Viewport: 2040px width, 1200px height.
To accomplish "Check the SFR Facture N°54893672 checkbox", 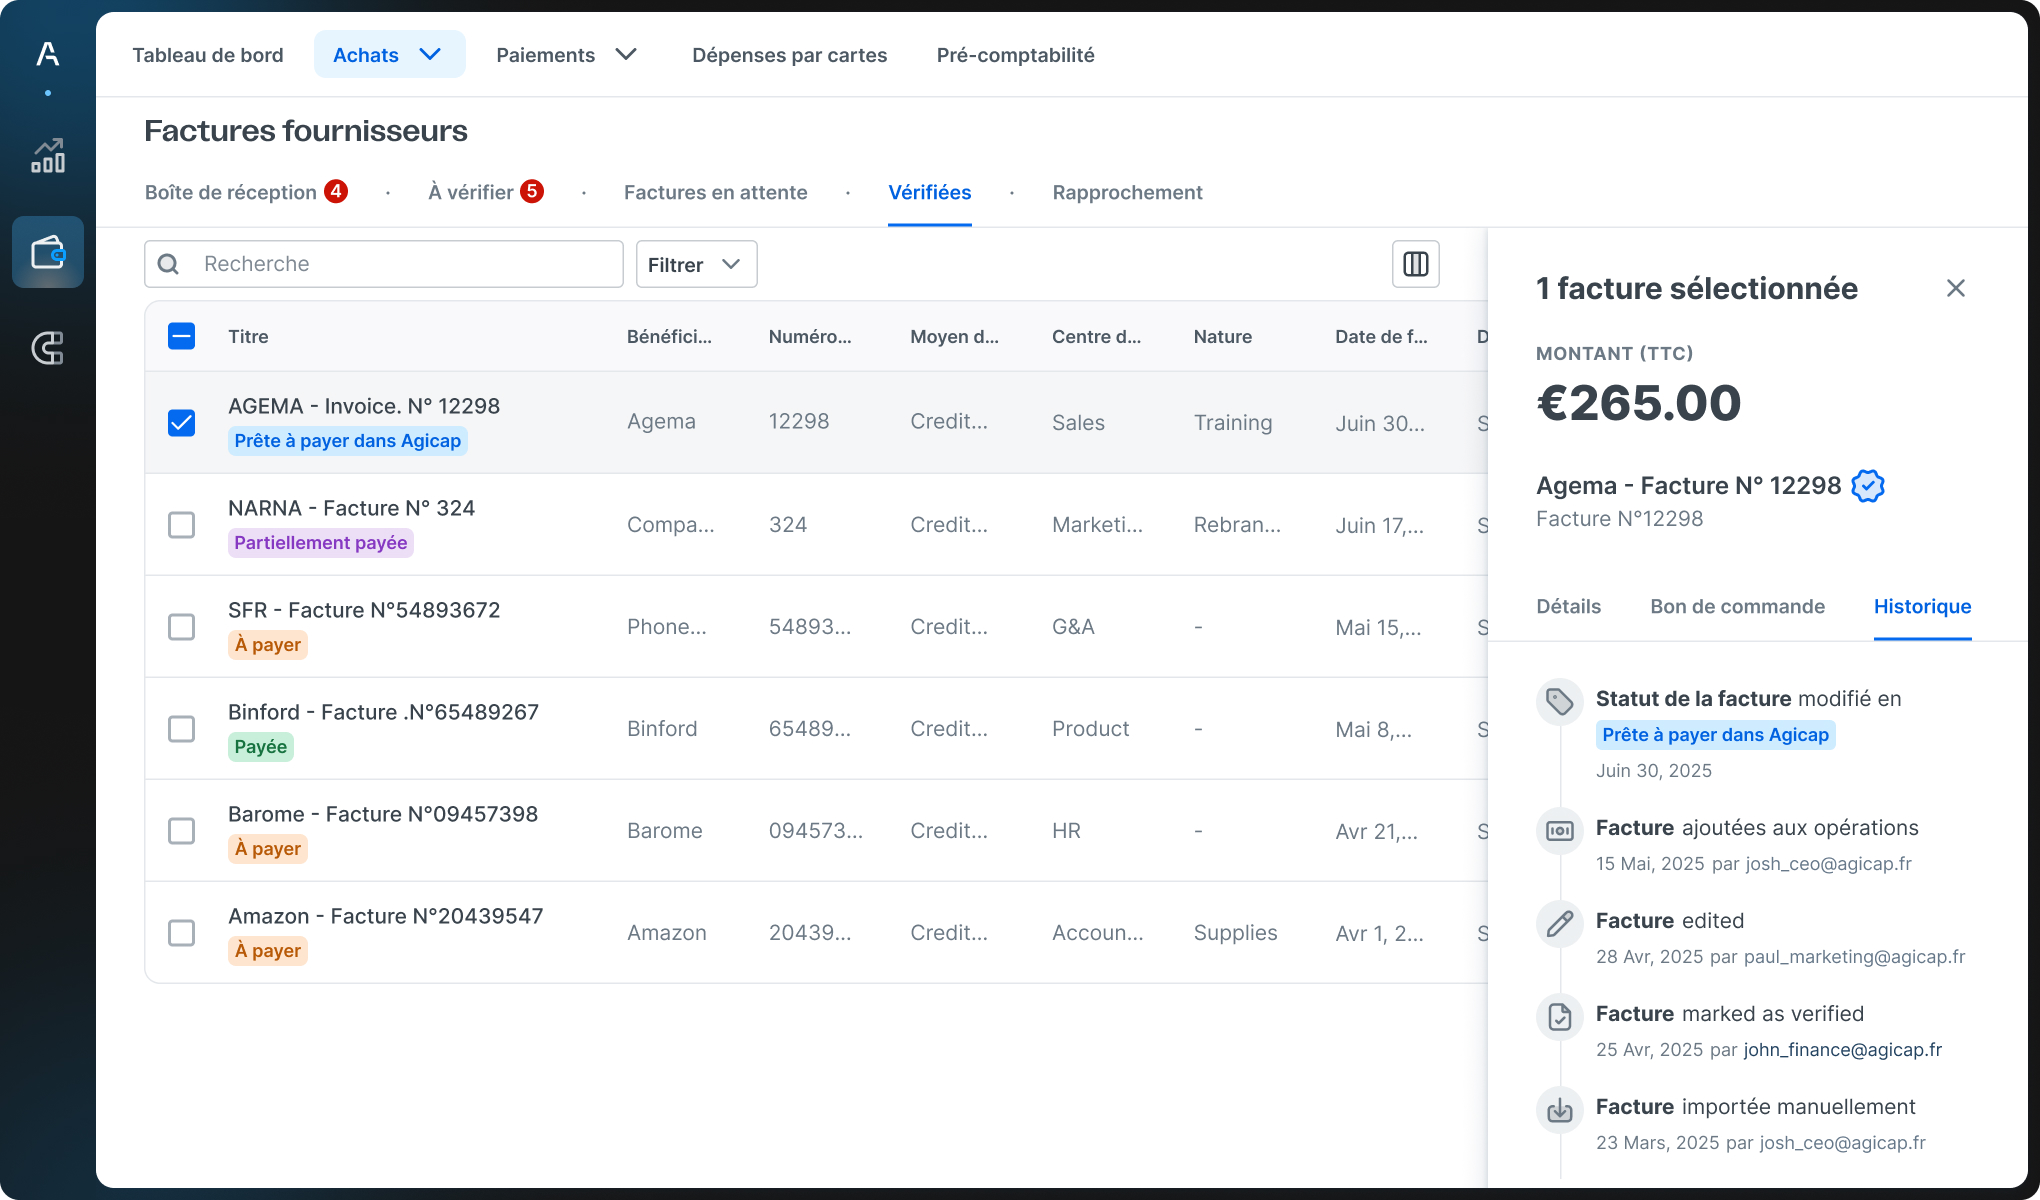I will click(x=181, y=627).
